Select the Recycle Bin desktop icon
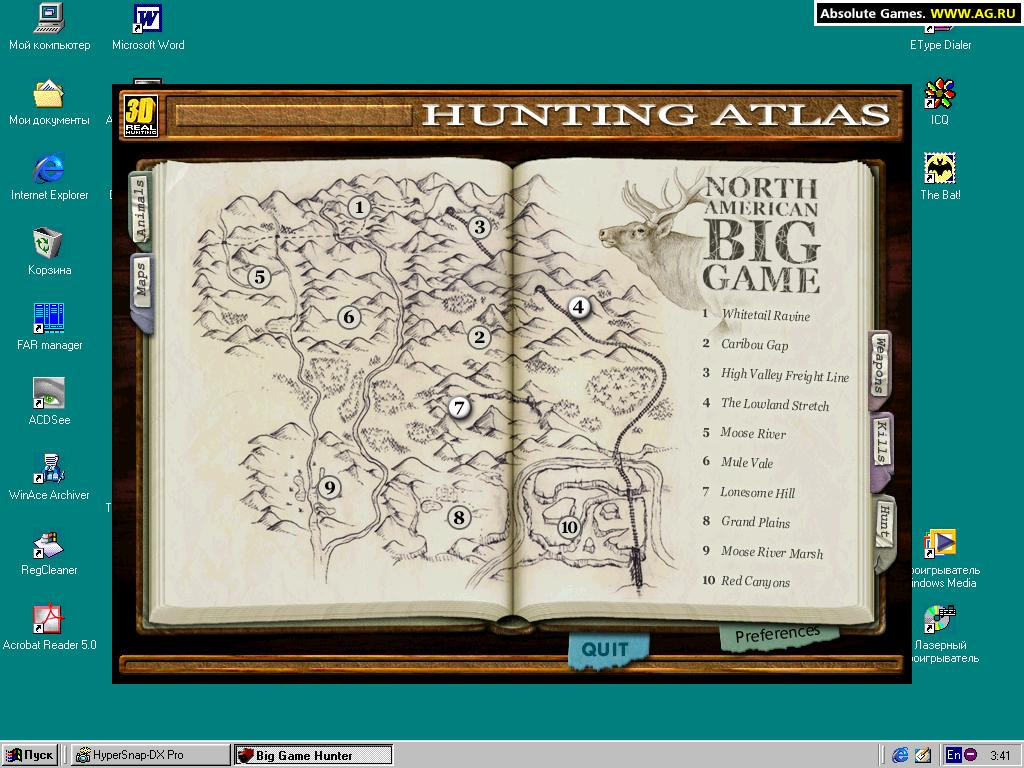The image size is (1024, 768). [x=49, y=252]
